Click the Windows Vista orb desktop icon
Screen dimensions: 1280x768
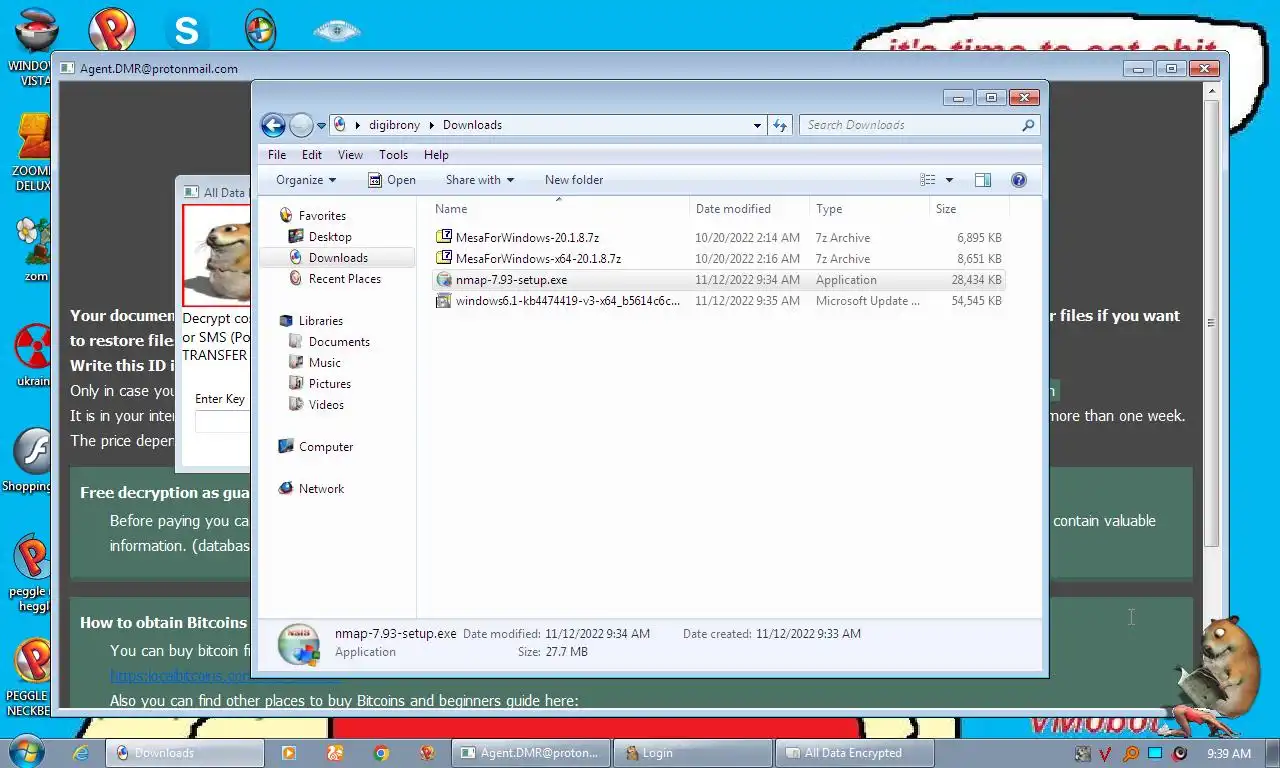260,30
